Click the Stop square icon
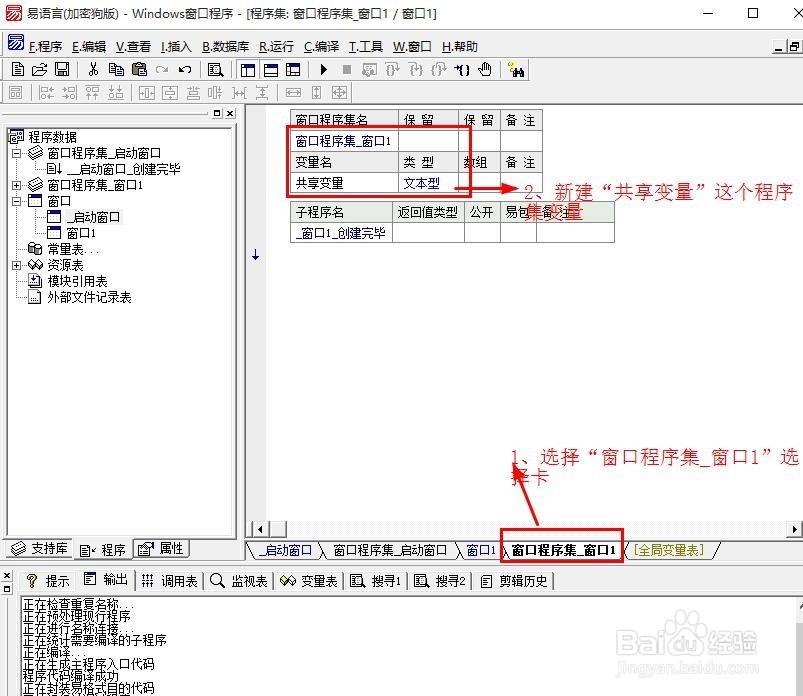Screen dimensions: 803x696 click(347, 69)
